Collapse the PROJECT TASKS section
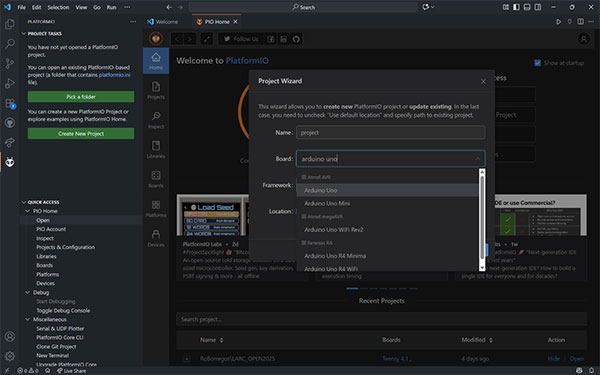 (x=24, y=34)
